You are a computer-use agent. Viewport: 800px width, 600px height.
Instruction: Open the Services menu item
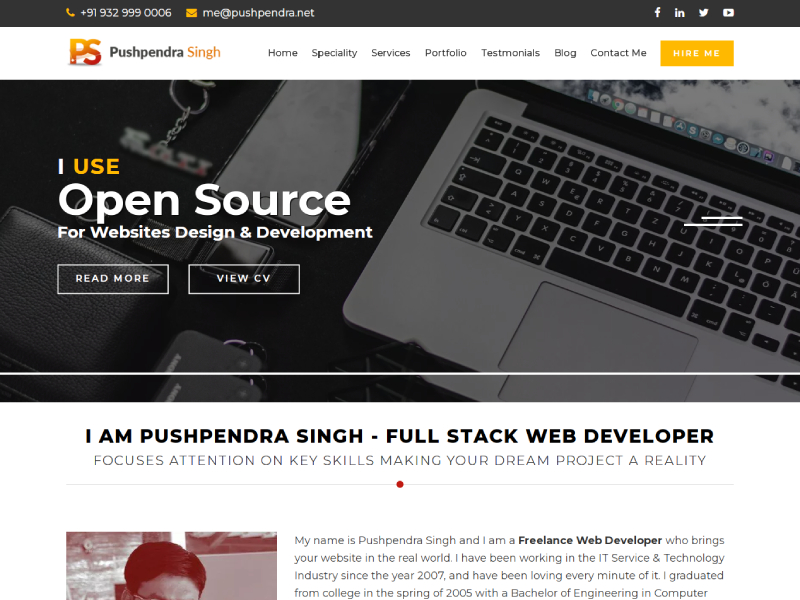pyautogui.click(x=391, y=53)
